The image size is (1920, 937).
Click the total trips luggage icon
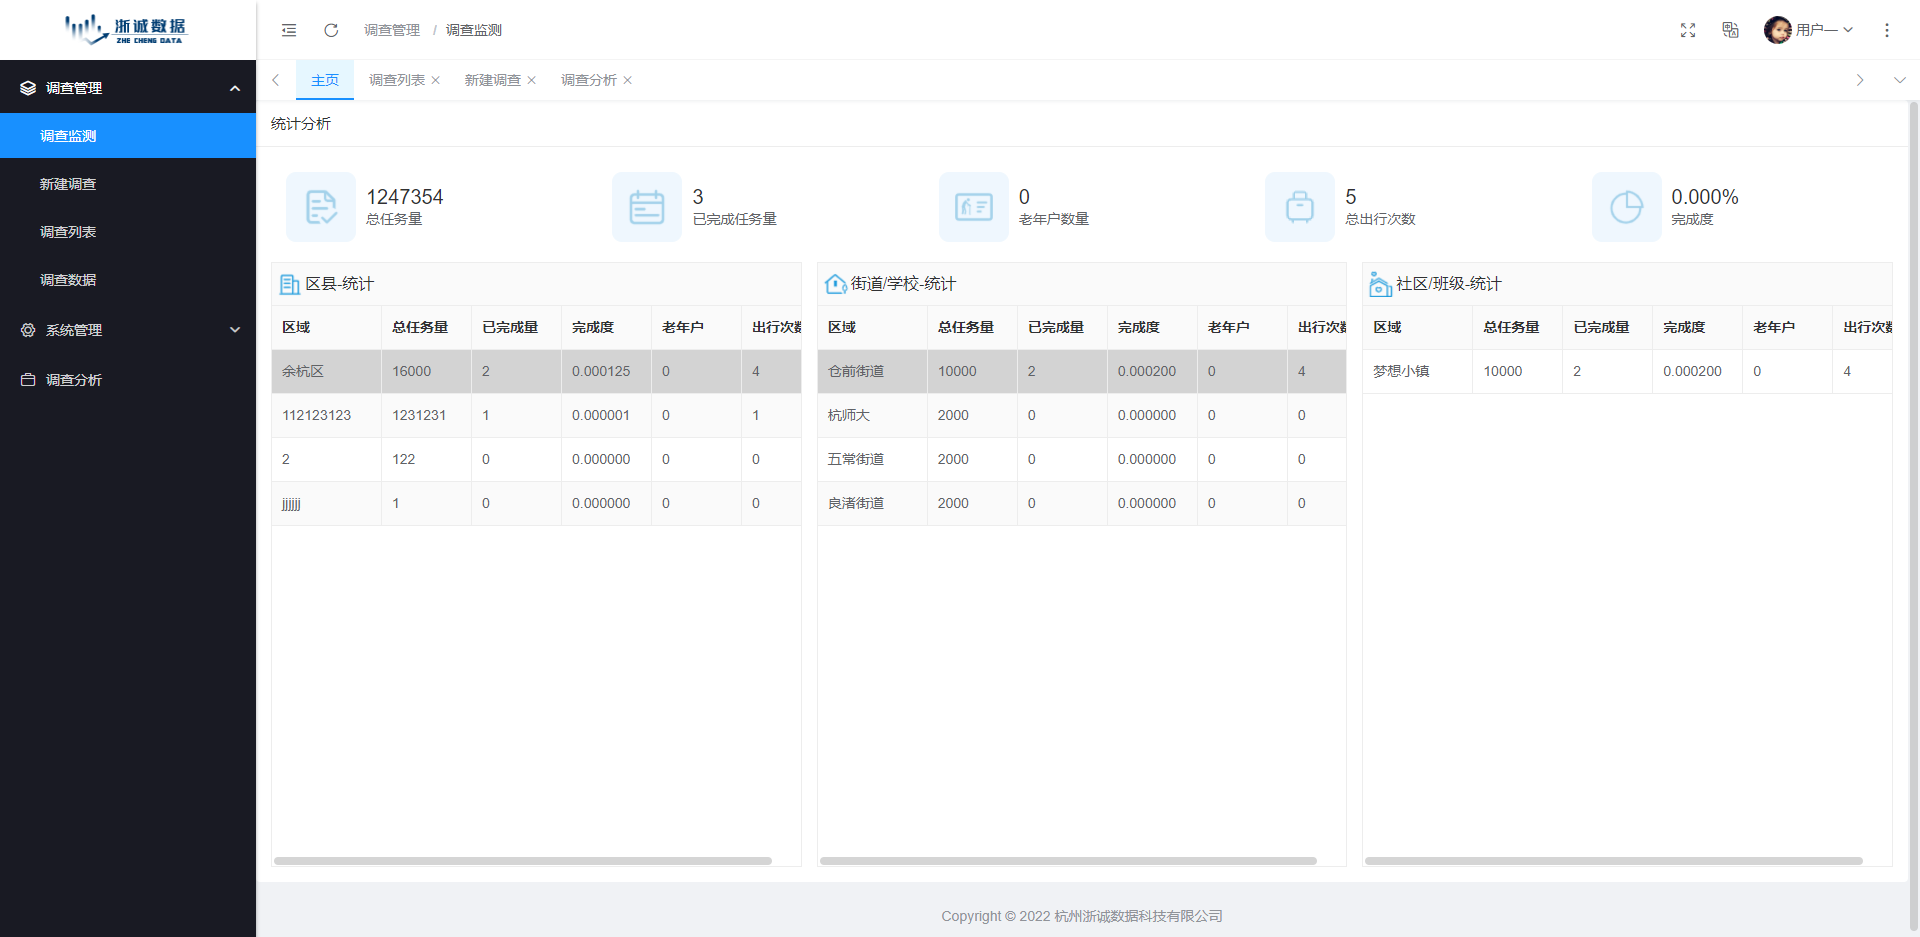(x=1300, y=207)
